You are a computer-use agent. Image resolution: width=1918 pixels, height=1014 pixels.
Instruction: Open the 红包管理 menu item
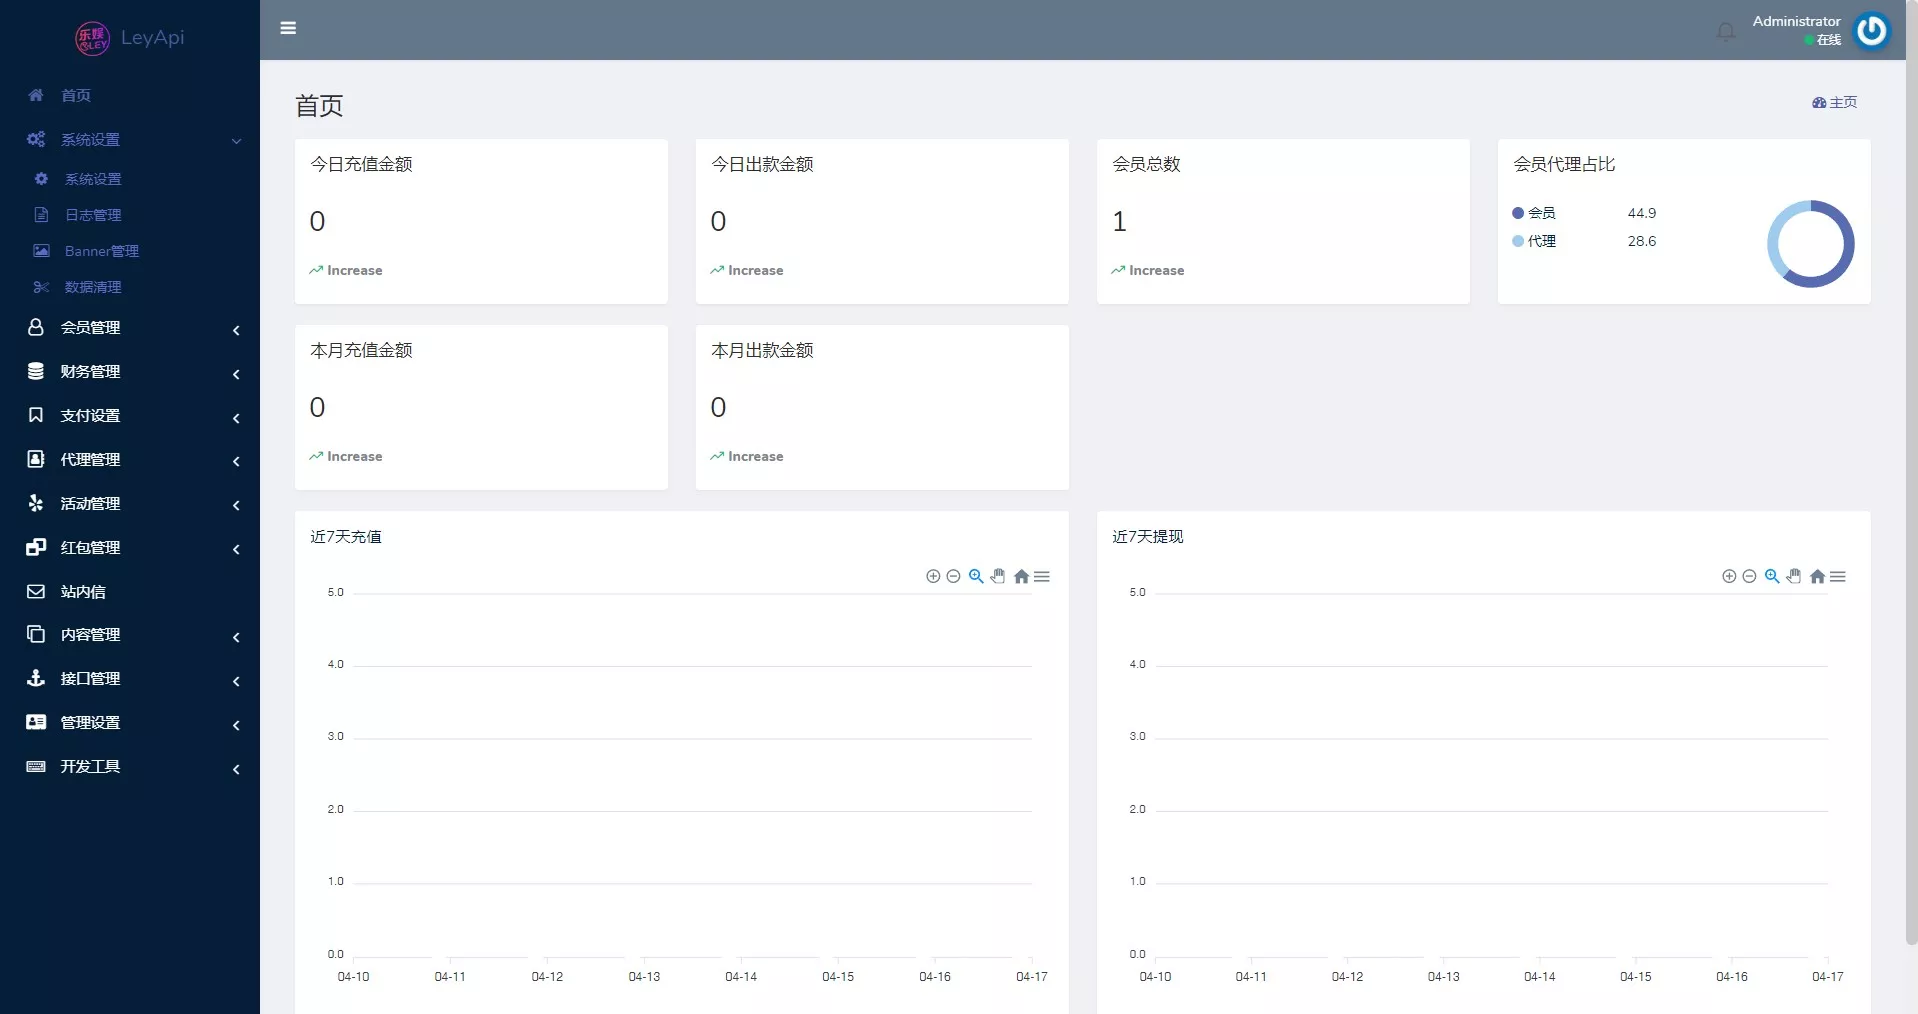91,547
